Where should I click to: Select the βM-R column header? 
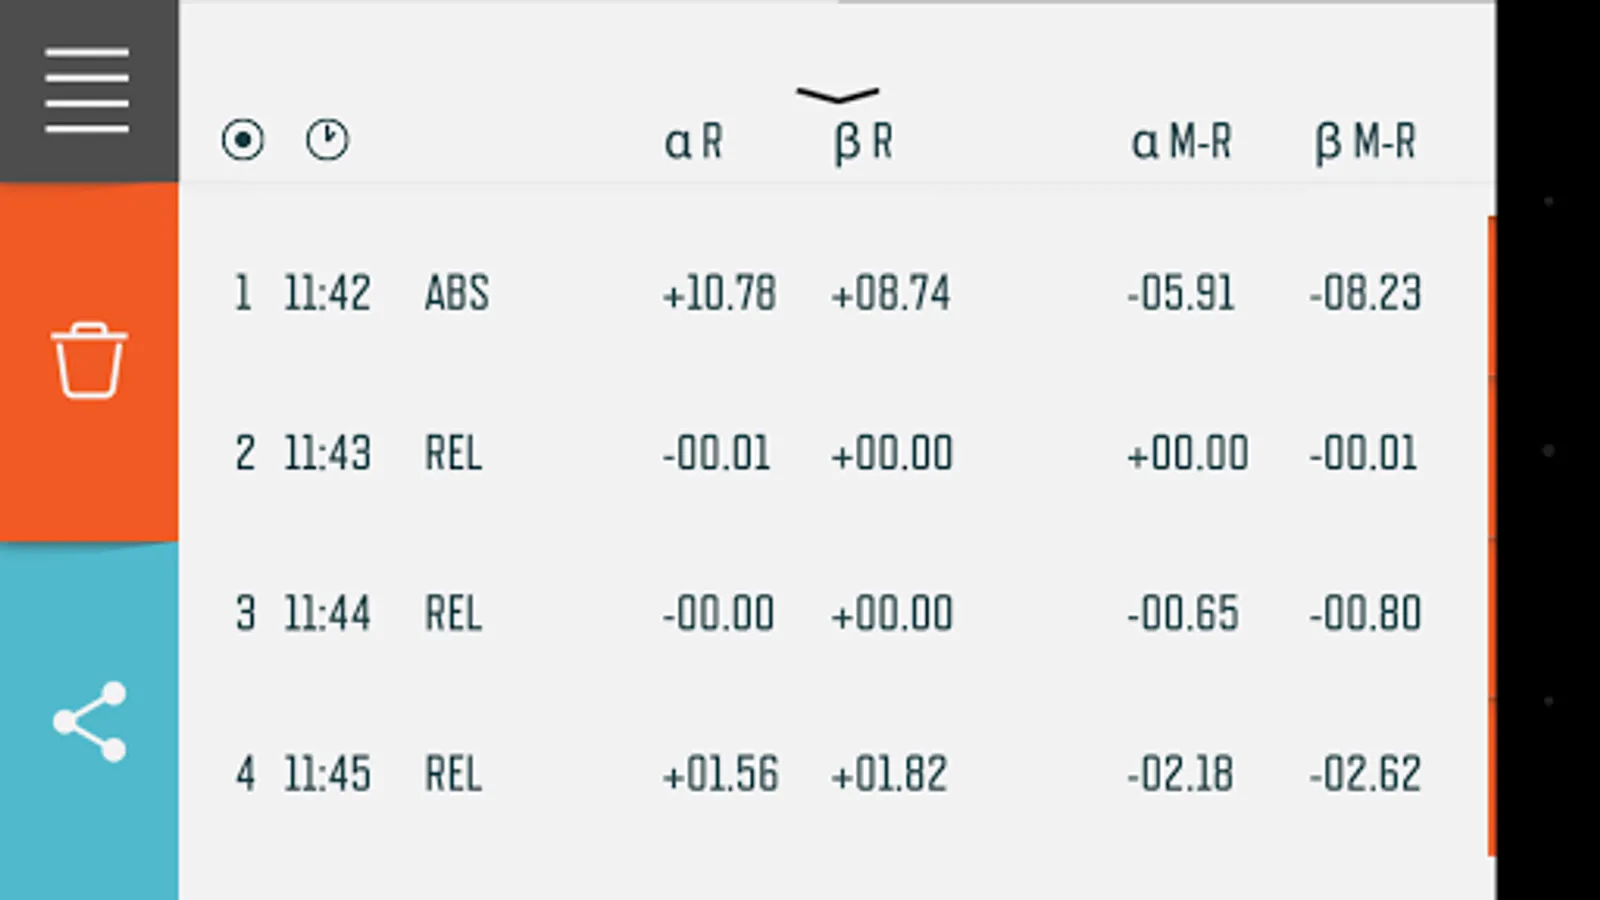1365,141
